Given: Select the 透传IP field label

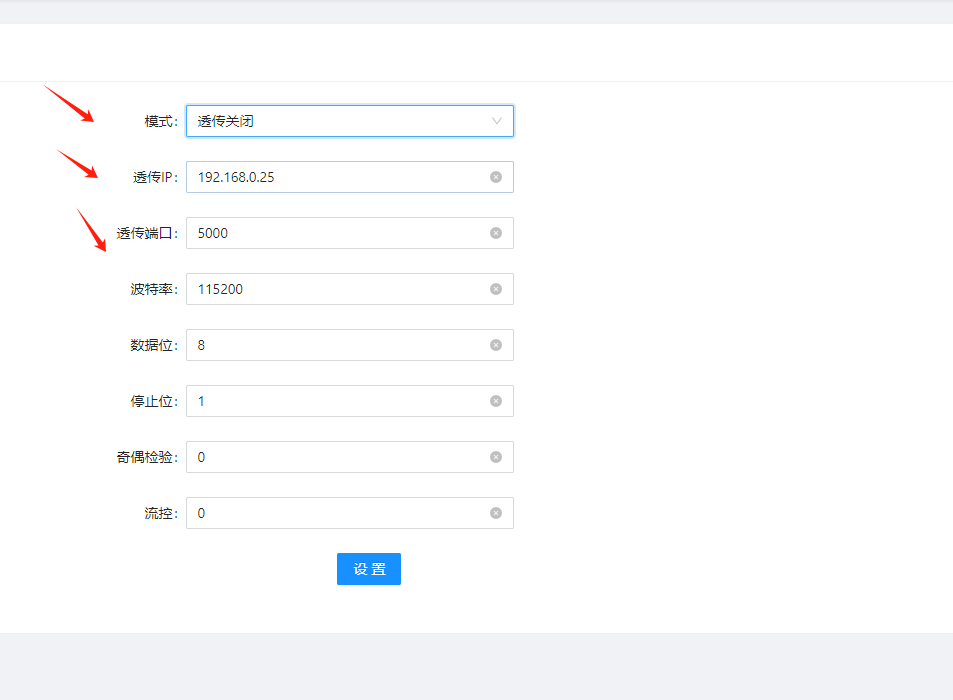Looking at the screenshot, I should [x=155, y=177].
